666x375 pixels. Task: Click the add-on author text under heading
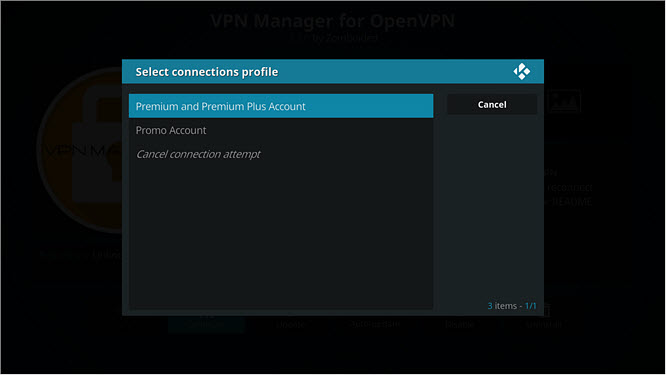[335, 37]
